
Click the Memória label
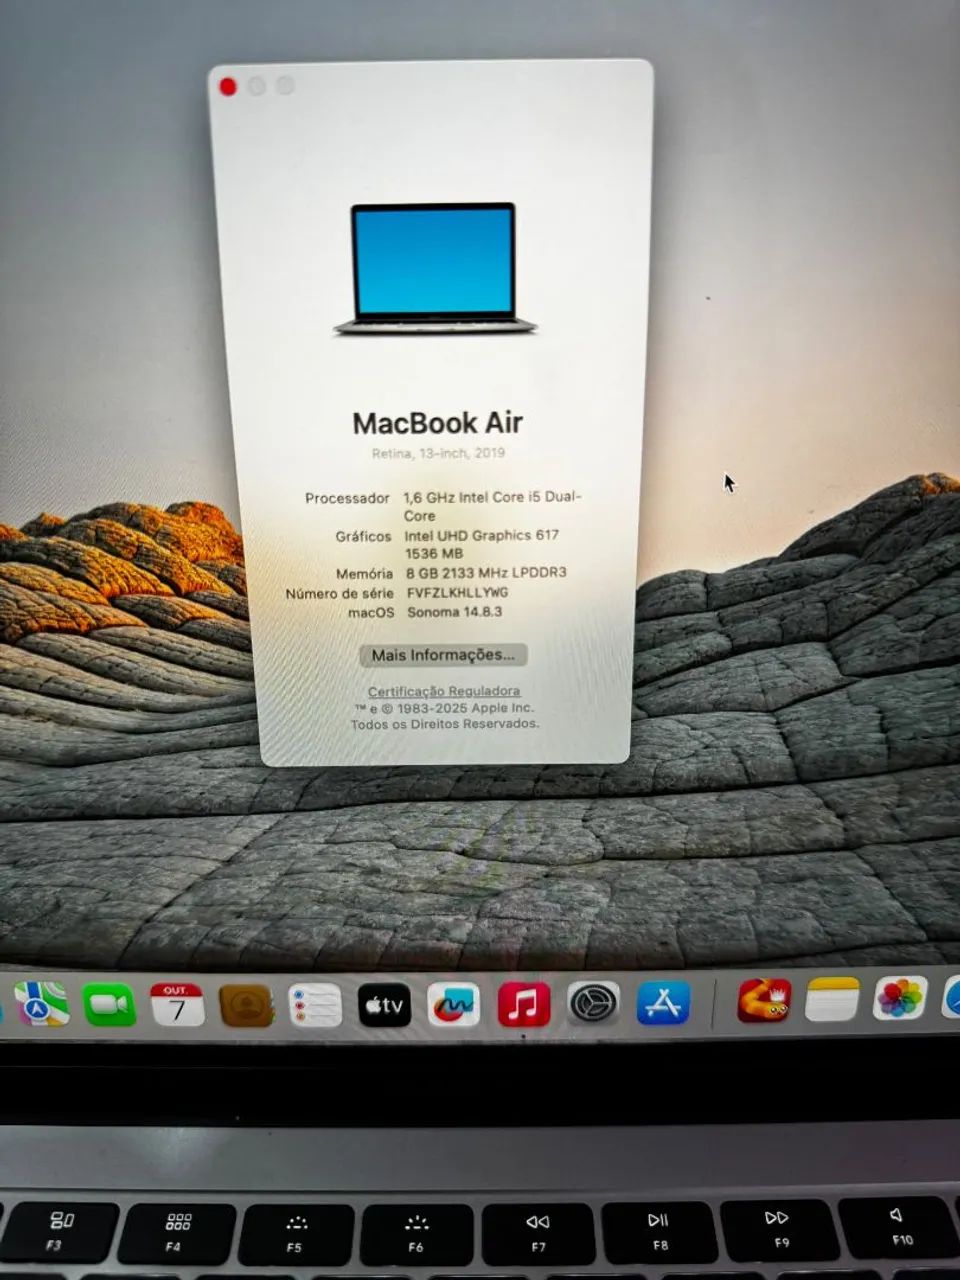click(364, 574)
